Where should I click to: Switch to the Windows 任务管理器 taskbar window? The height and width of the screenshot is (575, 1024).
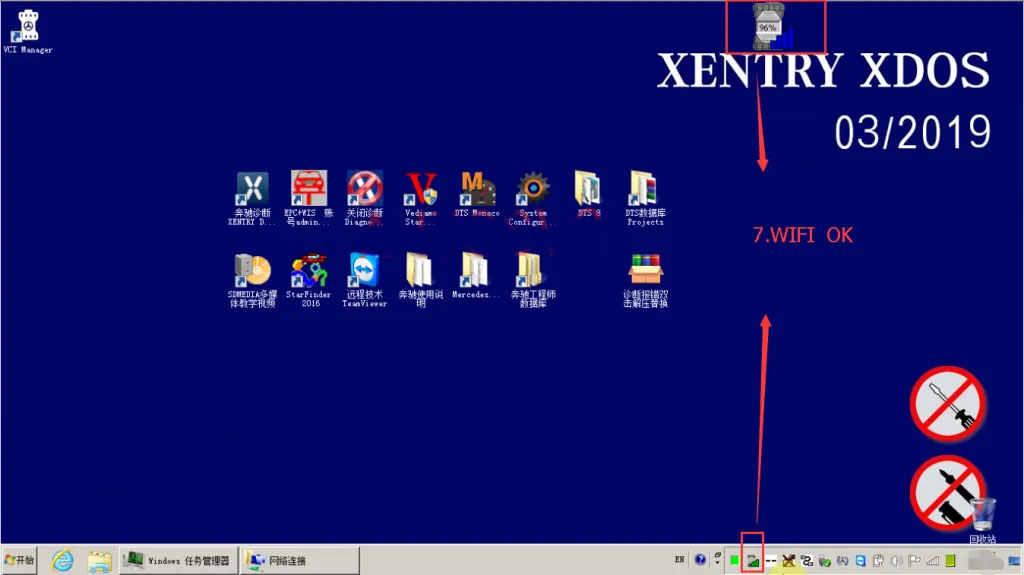[178, 561]
